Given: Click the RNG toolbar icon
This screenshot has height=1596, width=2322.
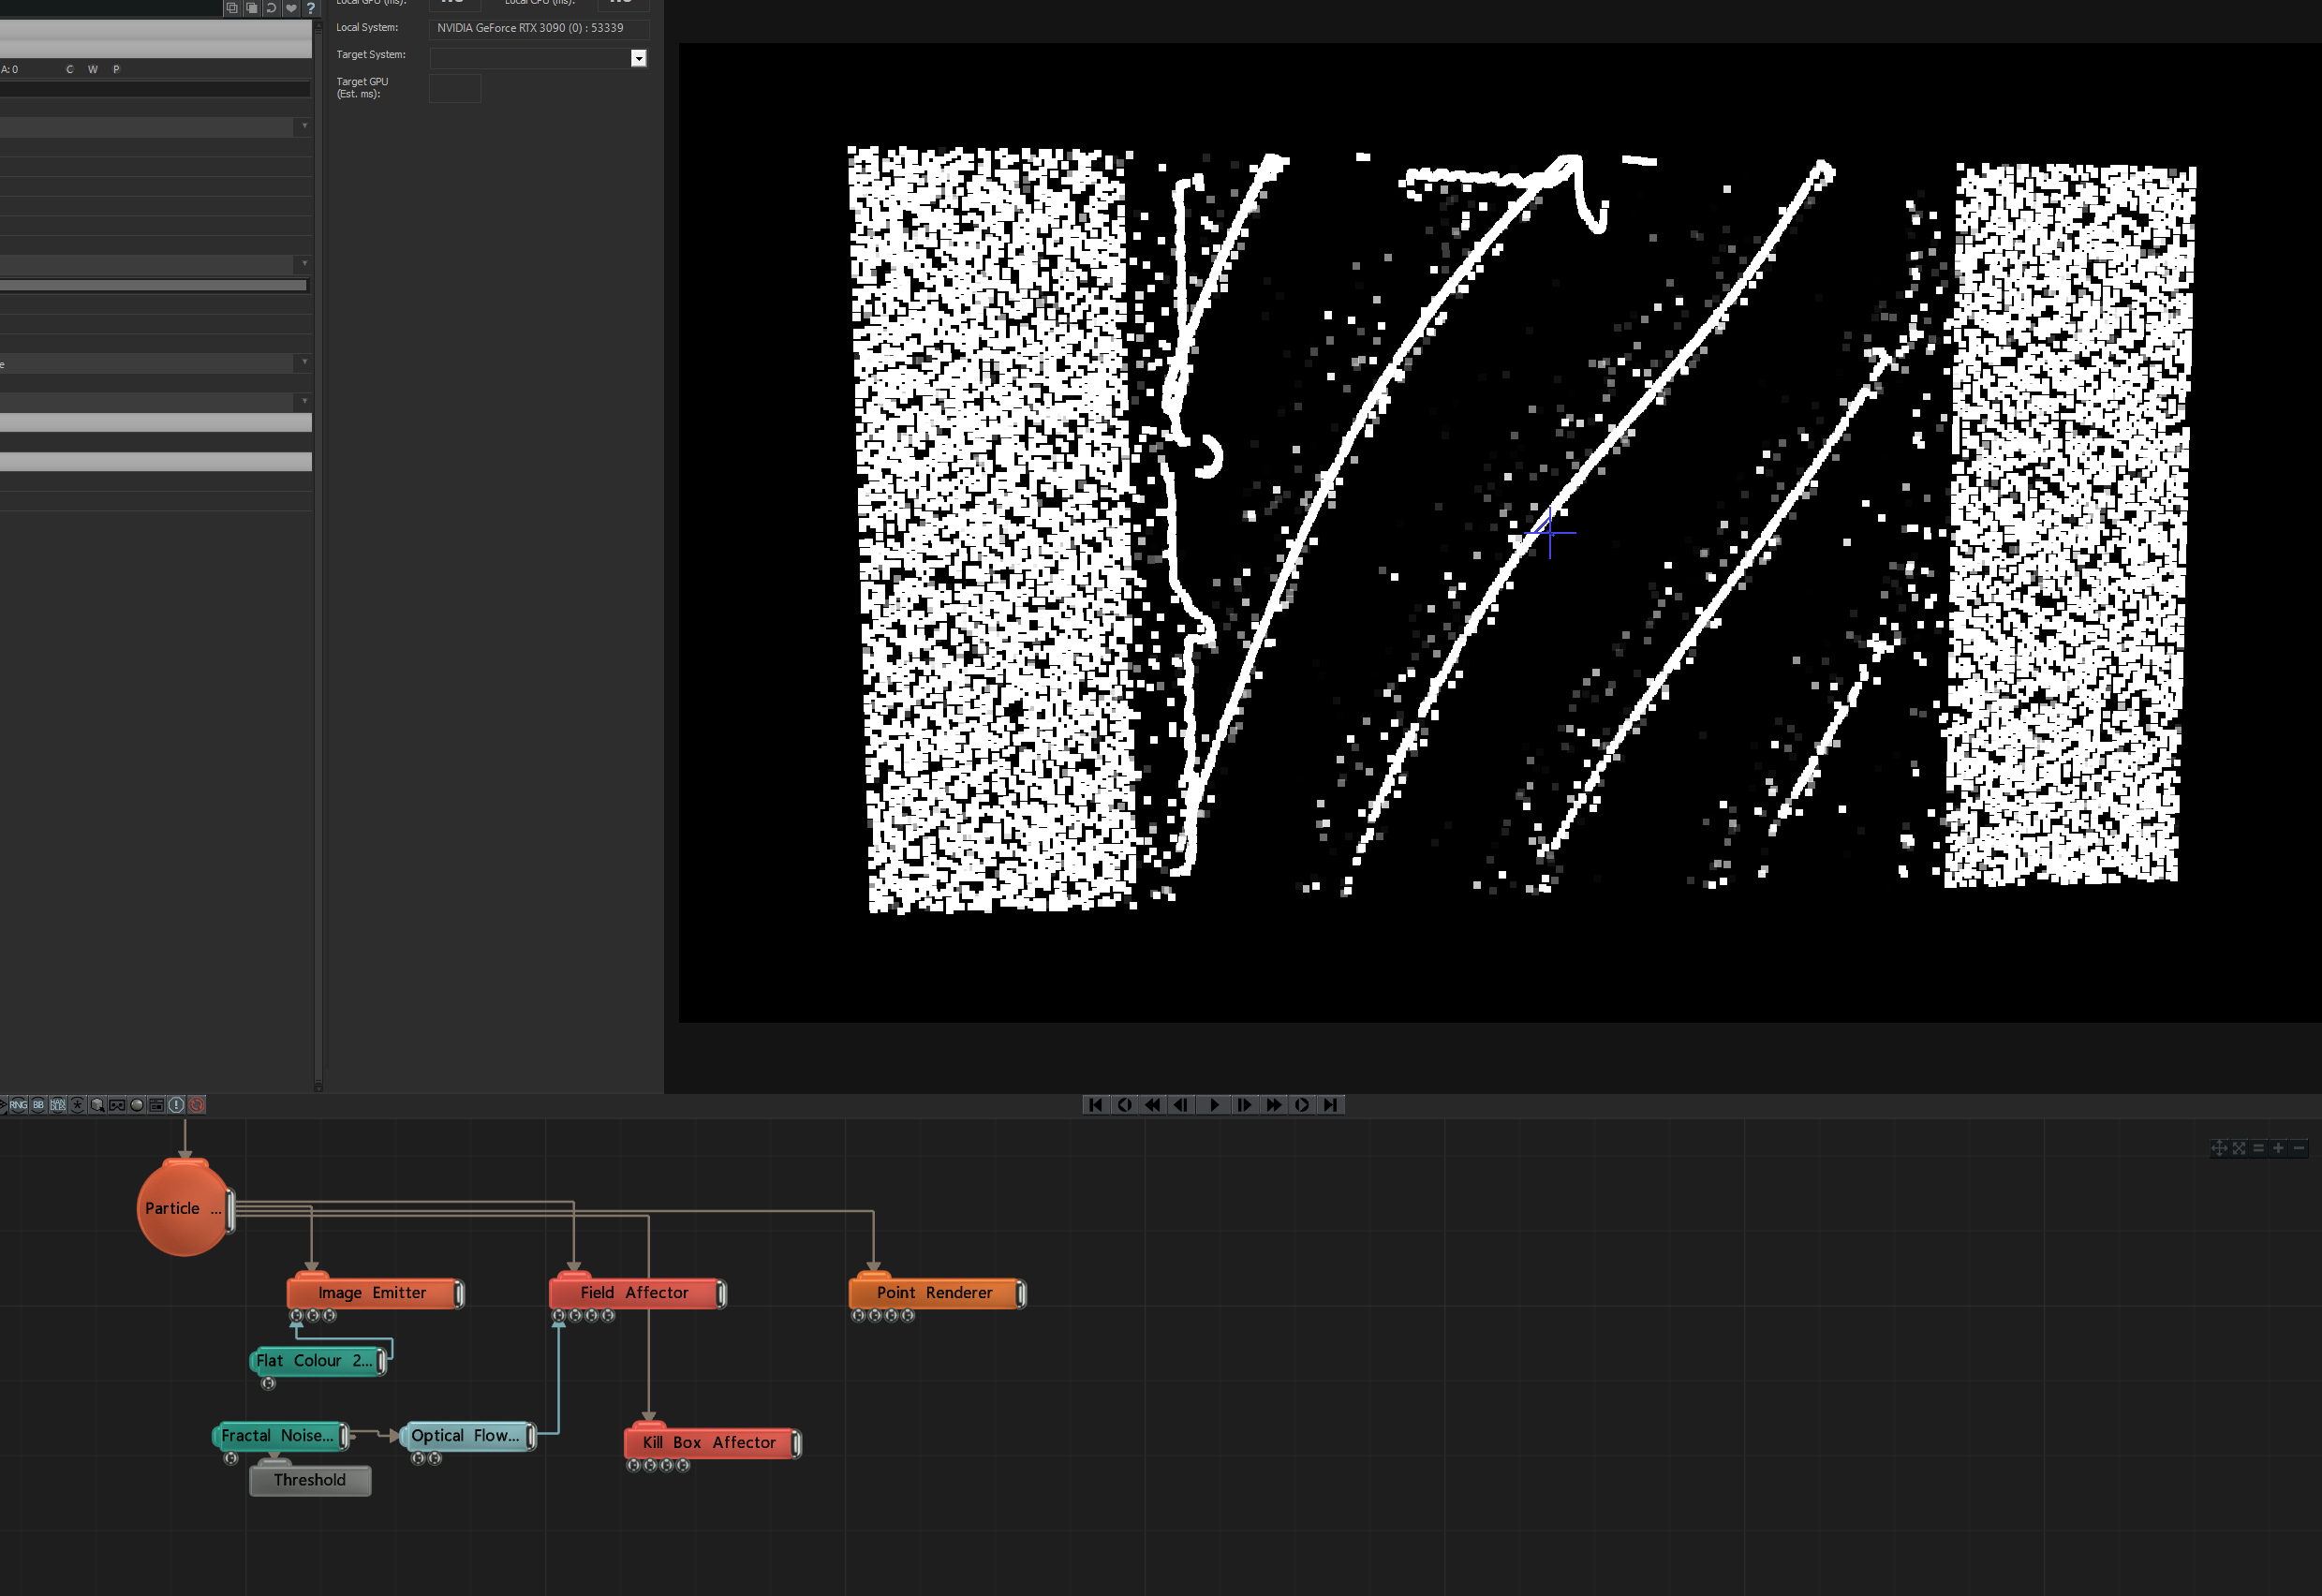Looking at the screenshot, I should pos(19,1105).
